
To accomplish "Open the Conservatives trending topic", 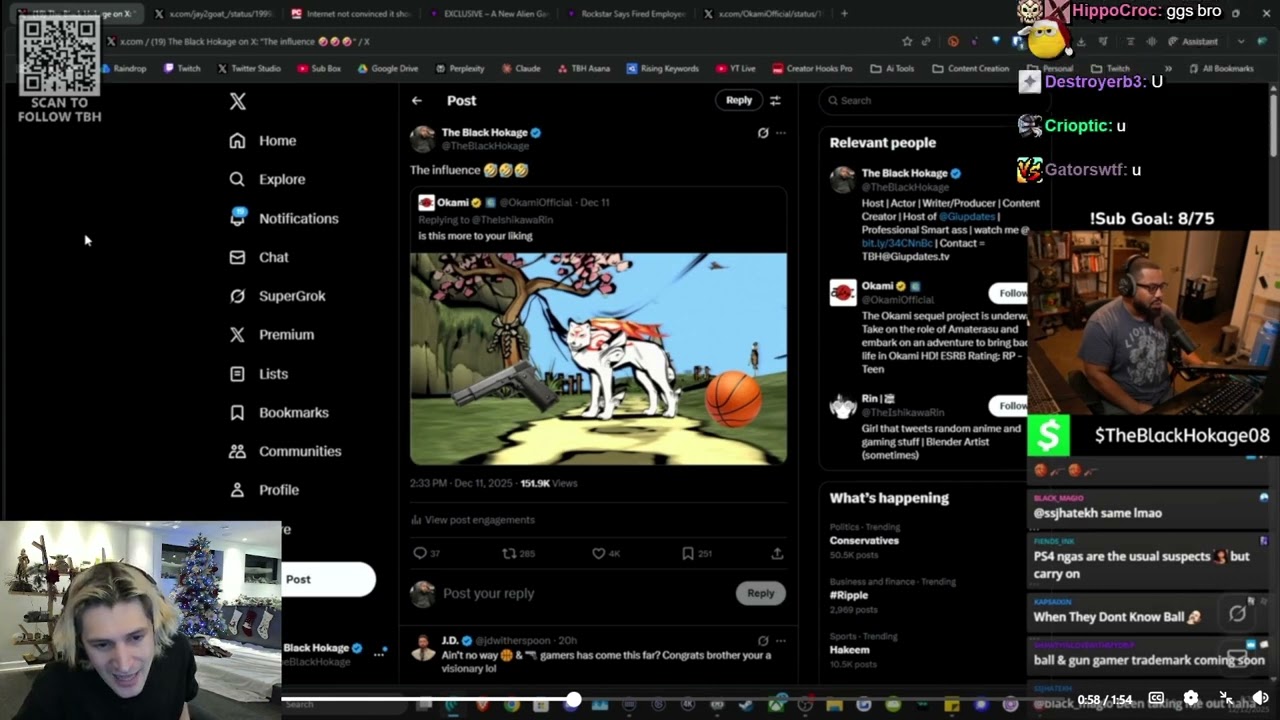I will click(x=864, y=540).
